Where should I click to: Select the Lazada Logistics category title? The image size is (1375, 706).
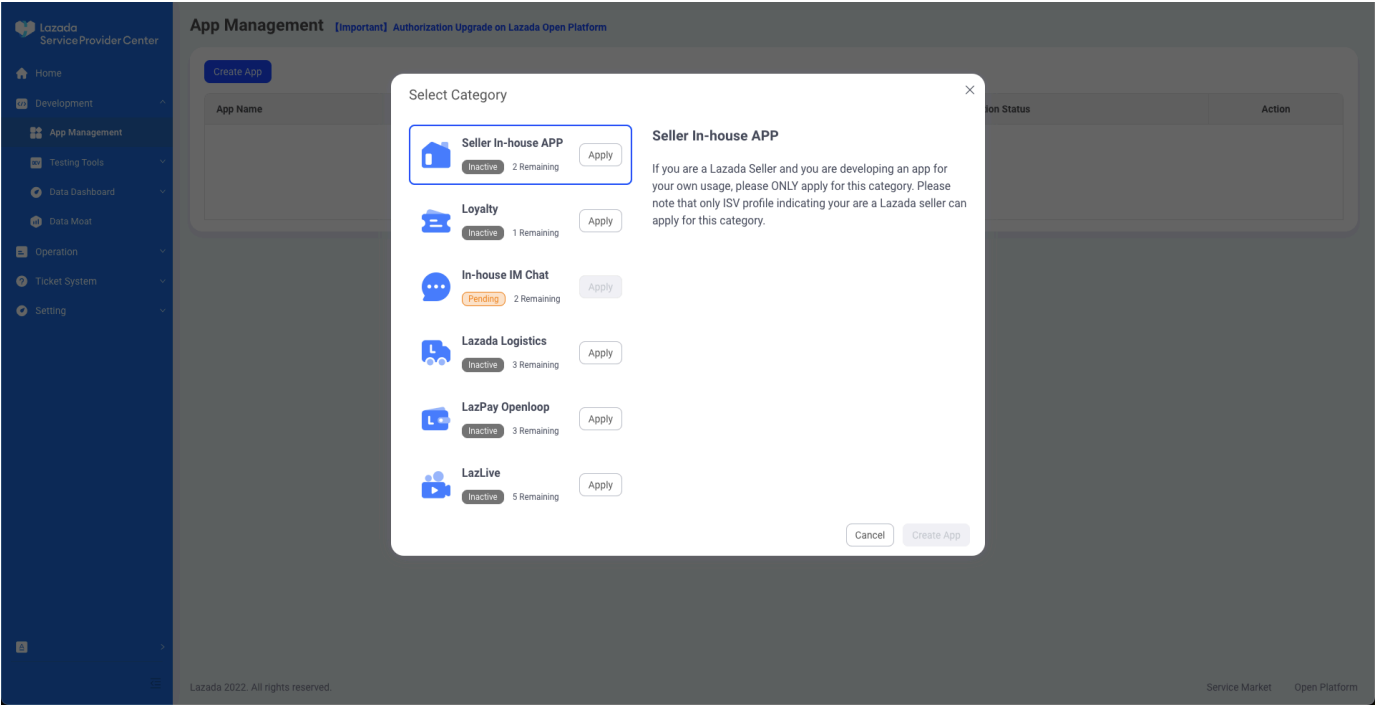tap(504, 341)
